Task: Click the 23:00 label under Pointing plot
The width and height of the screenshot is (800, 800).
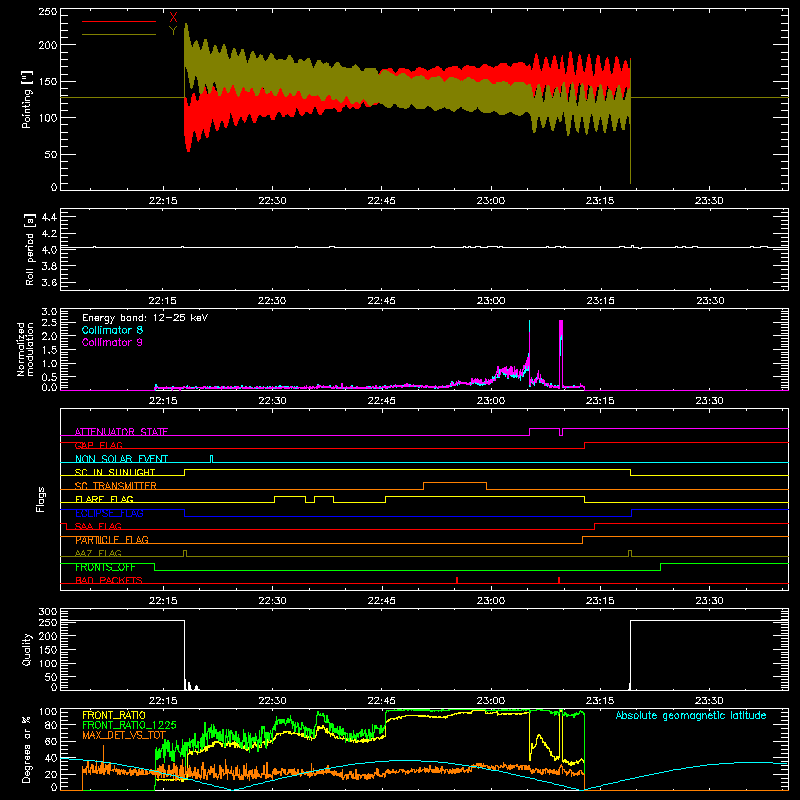Action: click(x=491, y=201)
